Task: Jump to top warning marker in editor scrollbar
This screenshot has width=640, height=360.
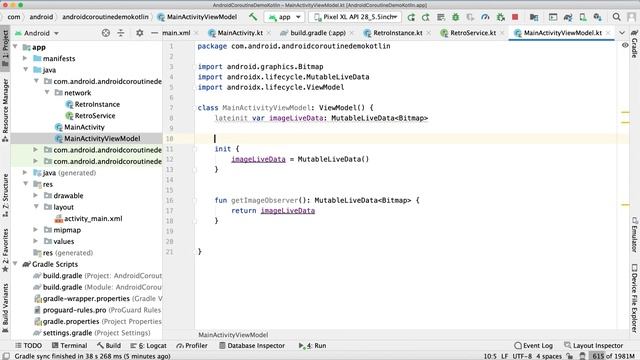Action: pos(625,112)
